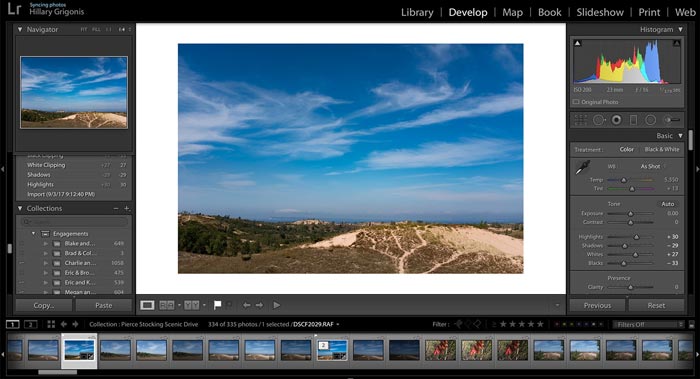Flag the photo as picked
This screenshot has width=700, height=379.
217,305
